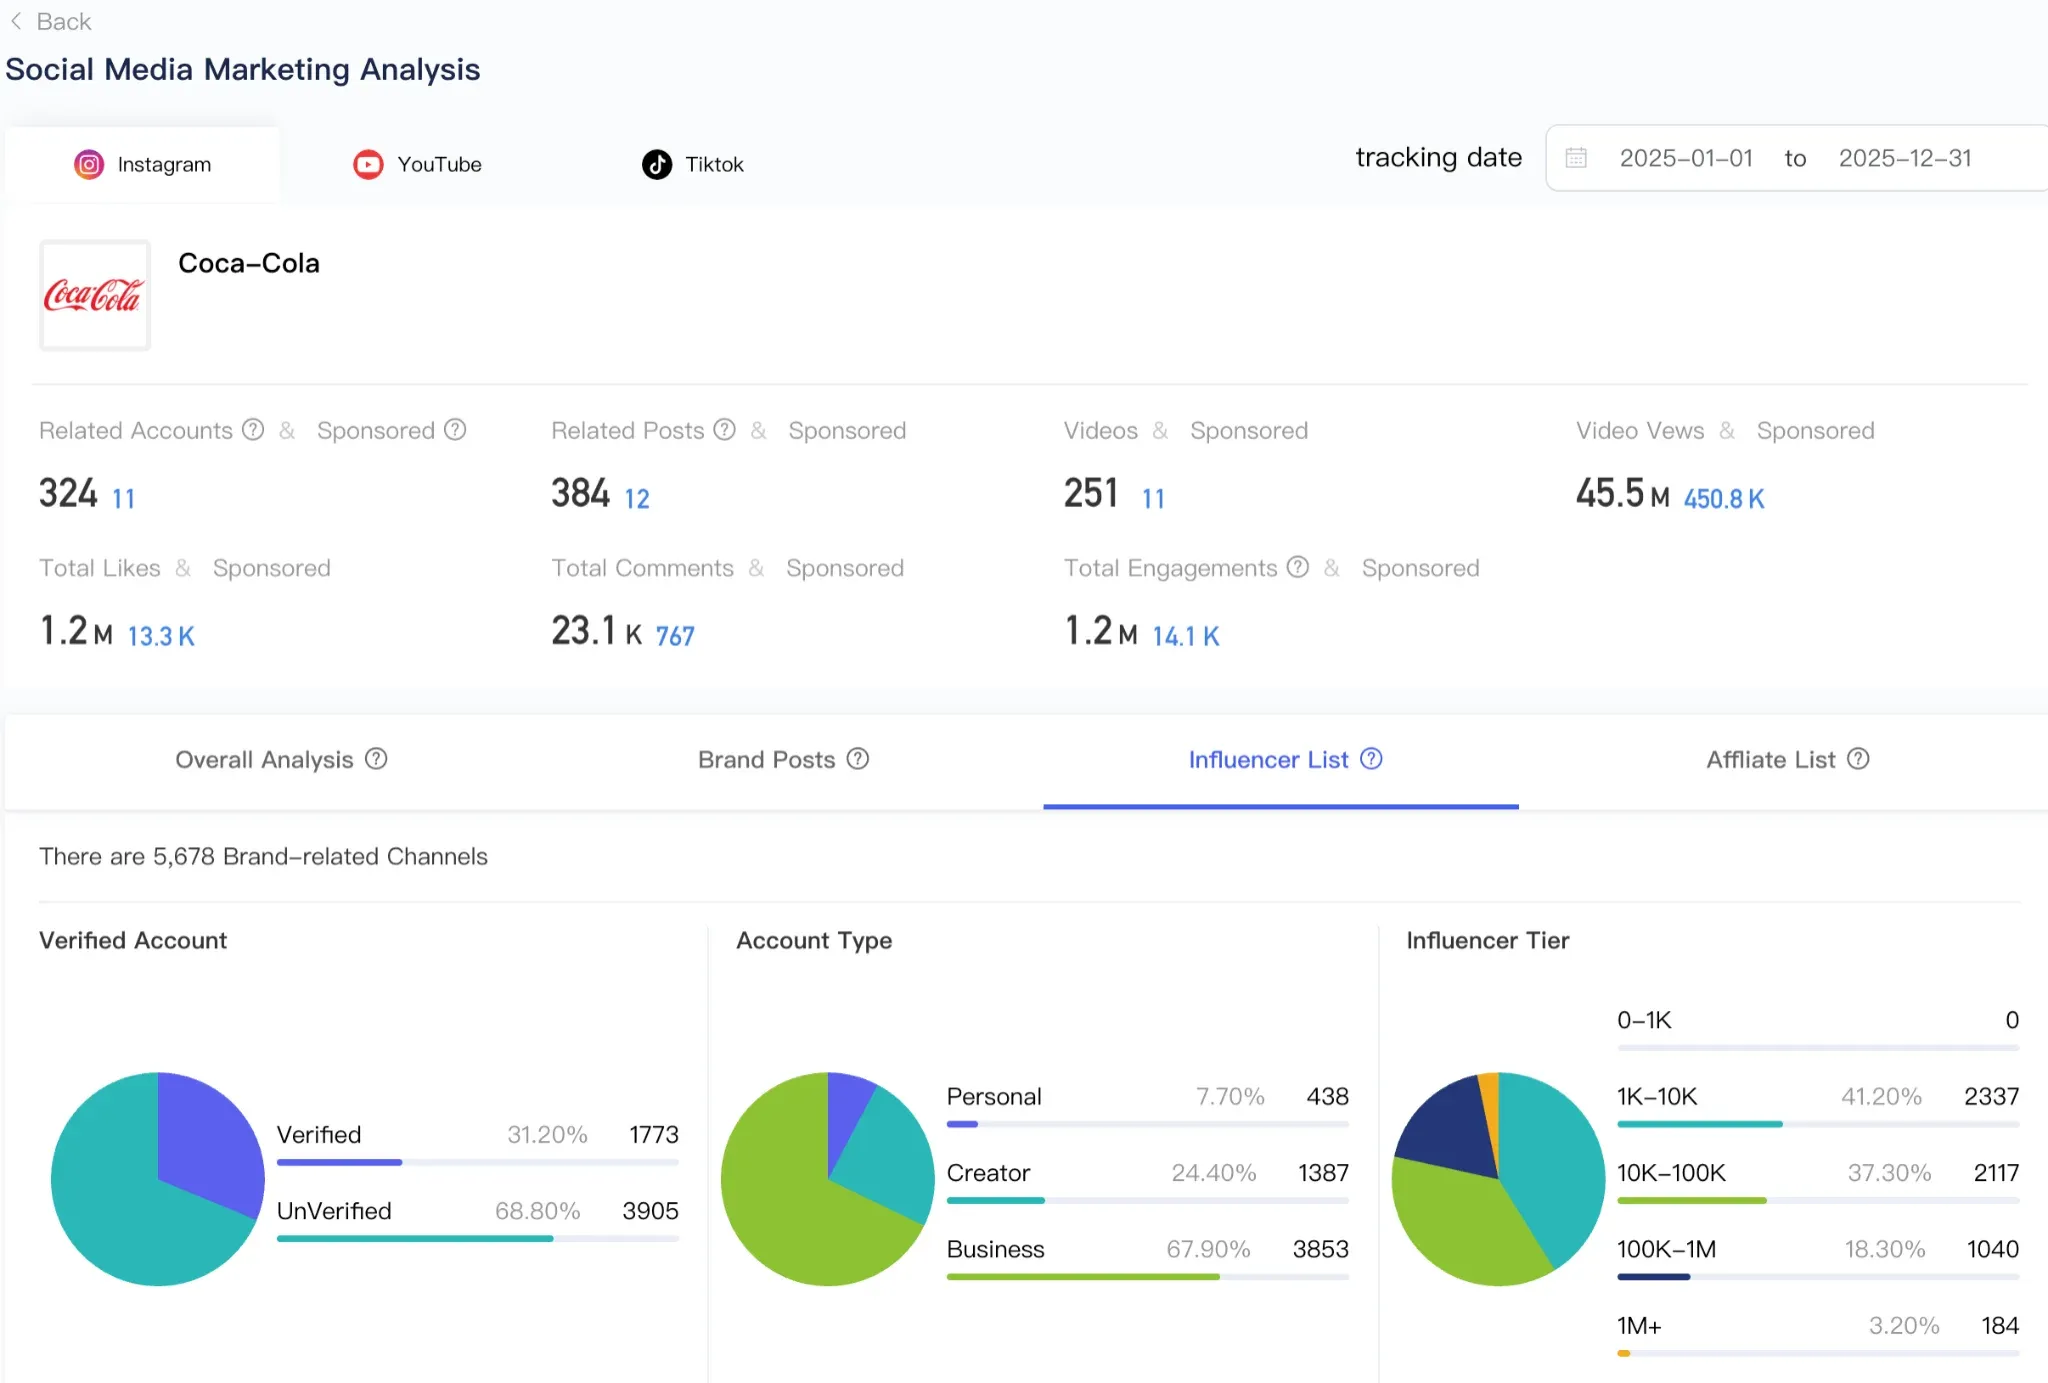Click the Influencer Tier pie chart
Viewport: 2048px width, 1383px height.
[x=1498, y=1179]
